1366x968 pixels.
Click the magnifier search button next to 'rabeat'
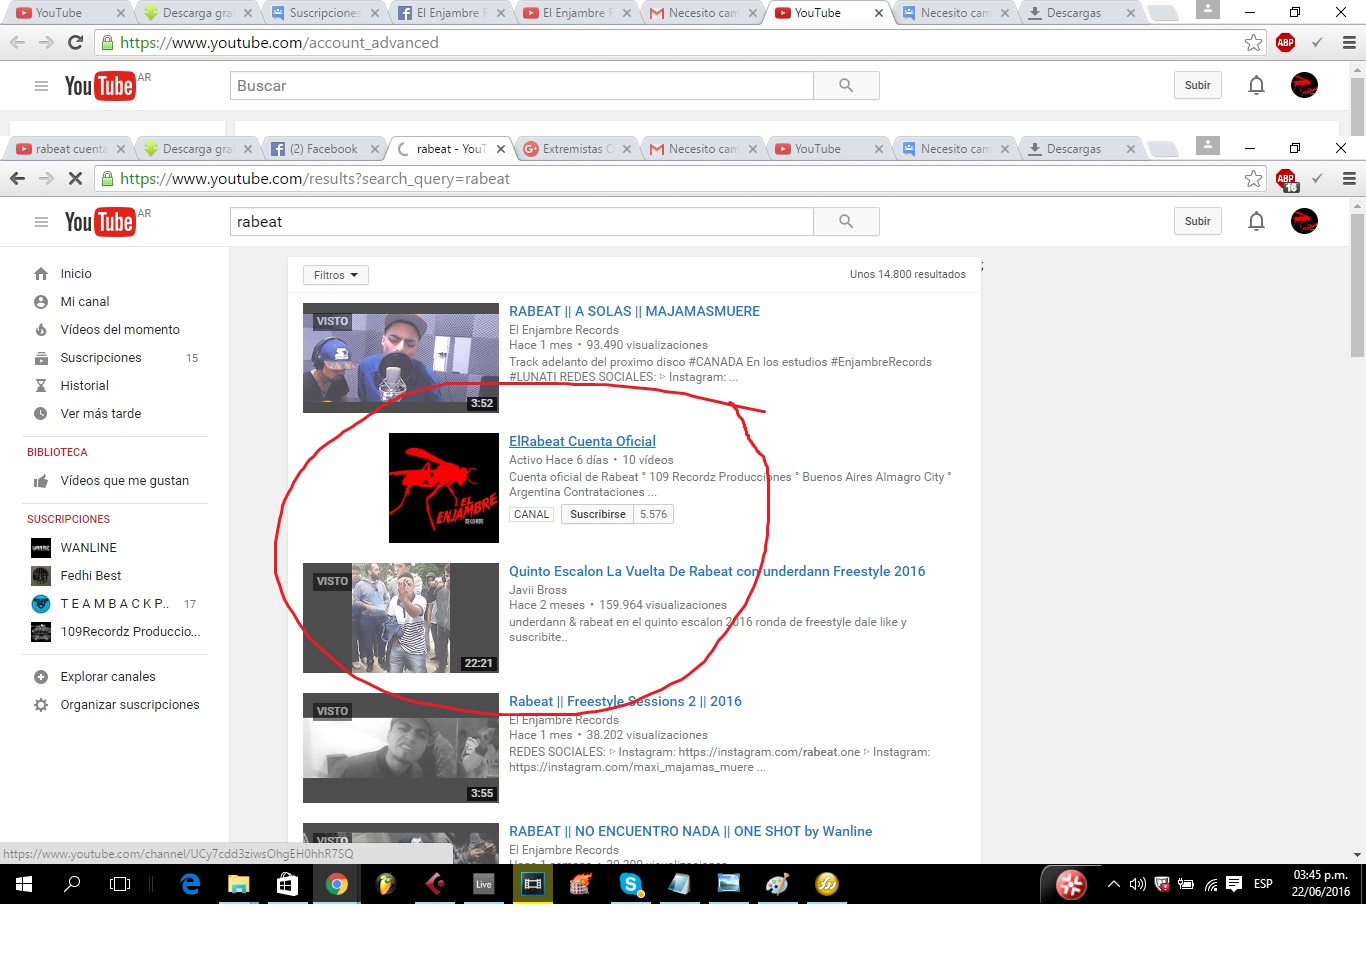click(846, 222)
